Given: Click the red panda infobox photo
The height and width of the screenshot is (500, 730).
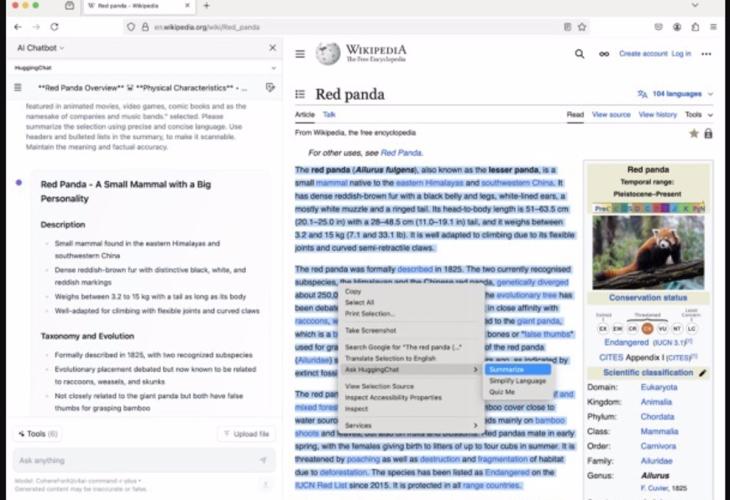Looking at the screenshot, I should (x=647, y=246).
